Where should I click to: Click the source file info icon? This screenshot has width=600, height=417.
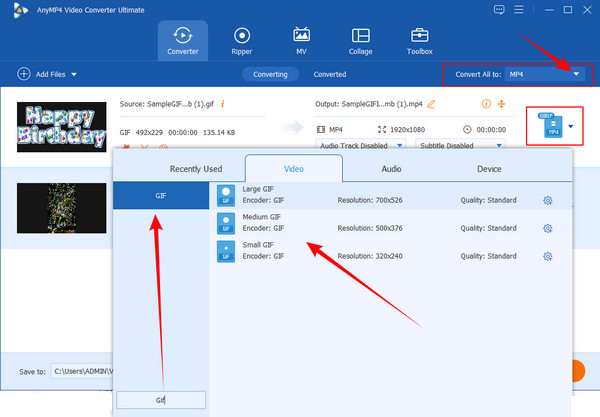222,104
